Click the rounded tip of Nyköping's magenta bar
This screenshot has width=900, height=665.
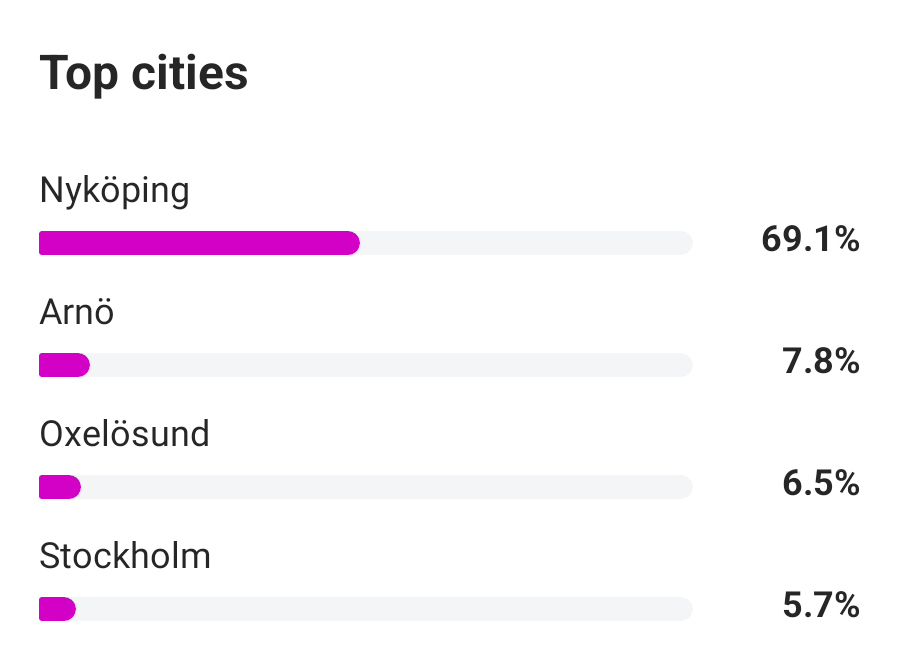[x=353, y=243]
